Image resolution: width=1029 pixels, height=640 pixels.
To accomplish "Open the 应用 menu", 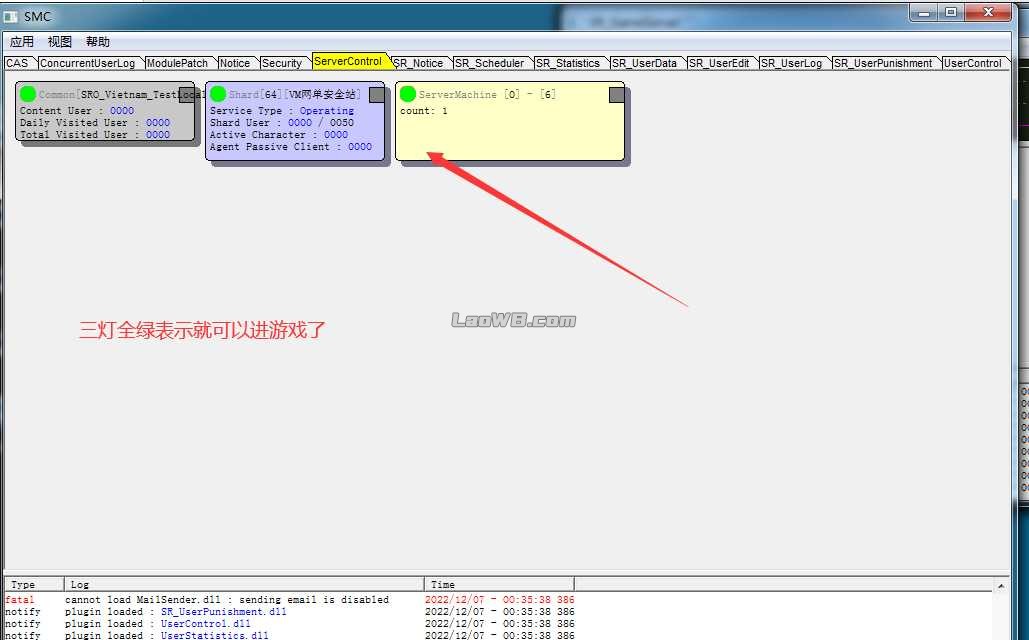I will point(22,42).
